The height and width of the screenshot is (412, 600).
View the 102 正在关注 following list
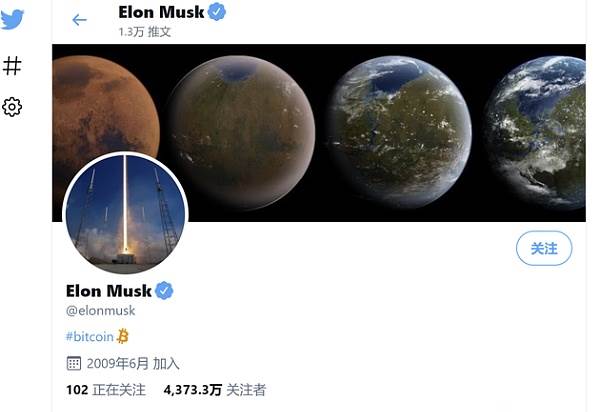click(x=106, y=390)
